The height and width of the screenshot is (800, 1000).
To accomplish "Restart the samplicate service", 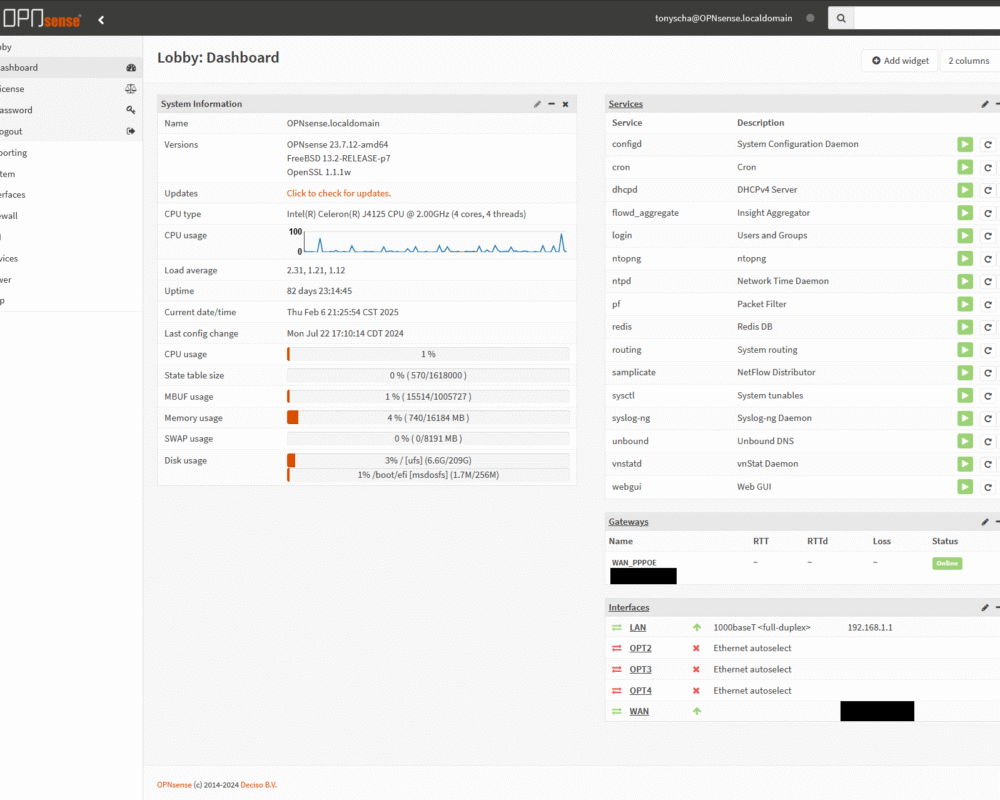I will coord(987,373).
